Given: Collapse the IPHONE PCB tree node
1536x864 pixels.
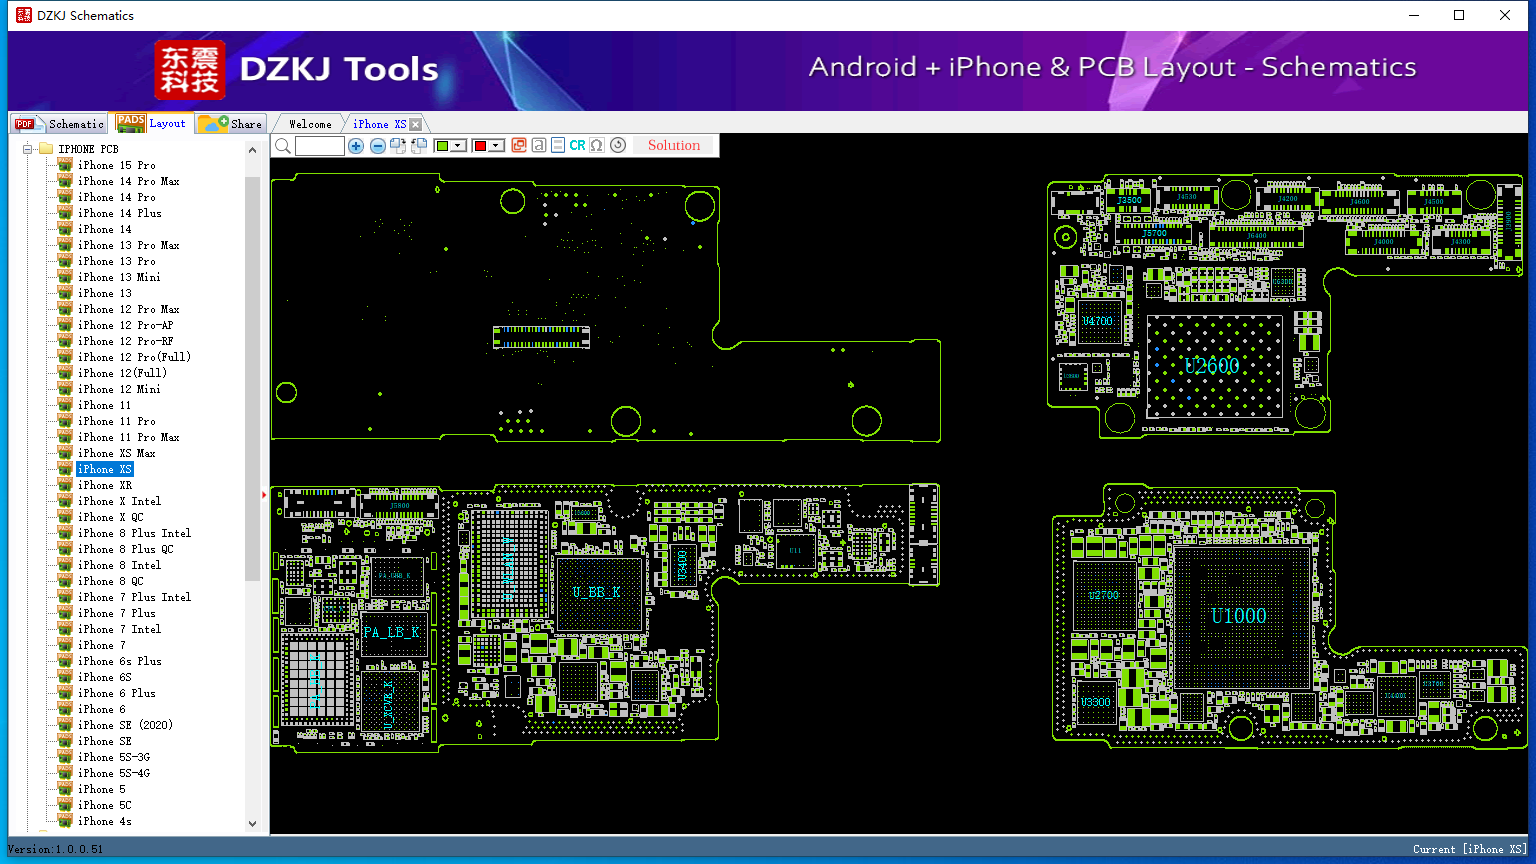Looking at the screenshot, I should 28,149.
